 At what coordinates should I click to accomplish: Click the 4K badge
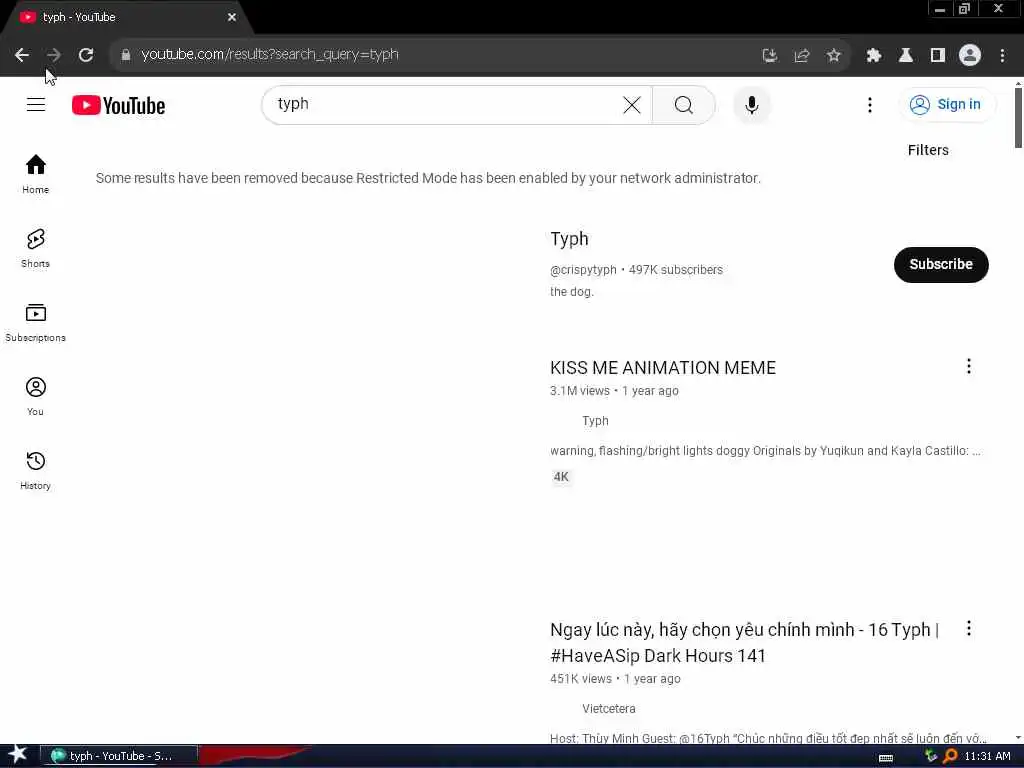561,477
